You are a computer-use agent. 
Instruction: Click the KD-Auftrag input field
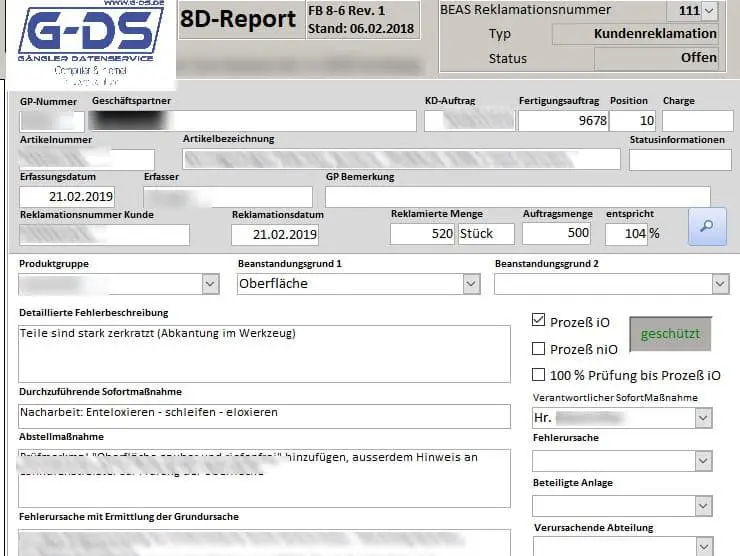click(469, 121)
